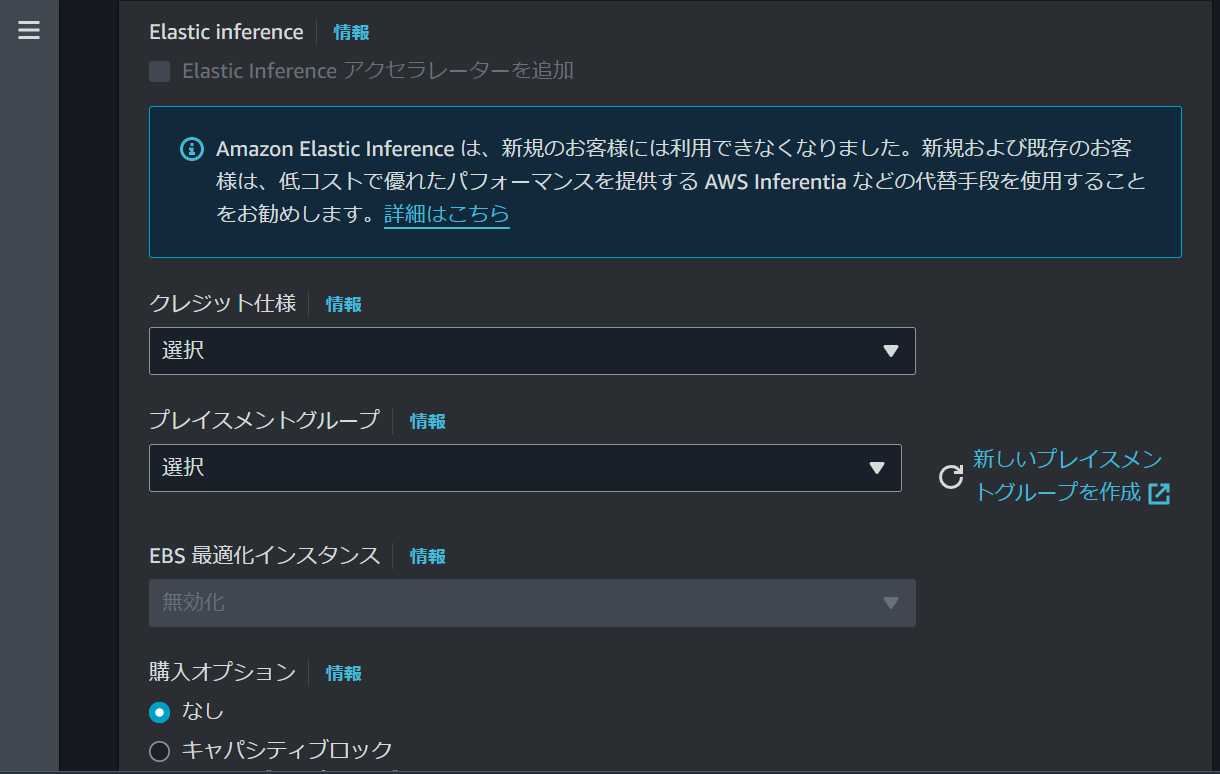Open the navigation sidebar hamburger icon
This screenshot has width=1220, height=774.
click(x=29, y=30)
